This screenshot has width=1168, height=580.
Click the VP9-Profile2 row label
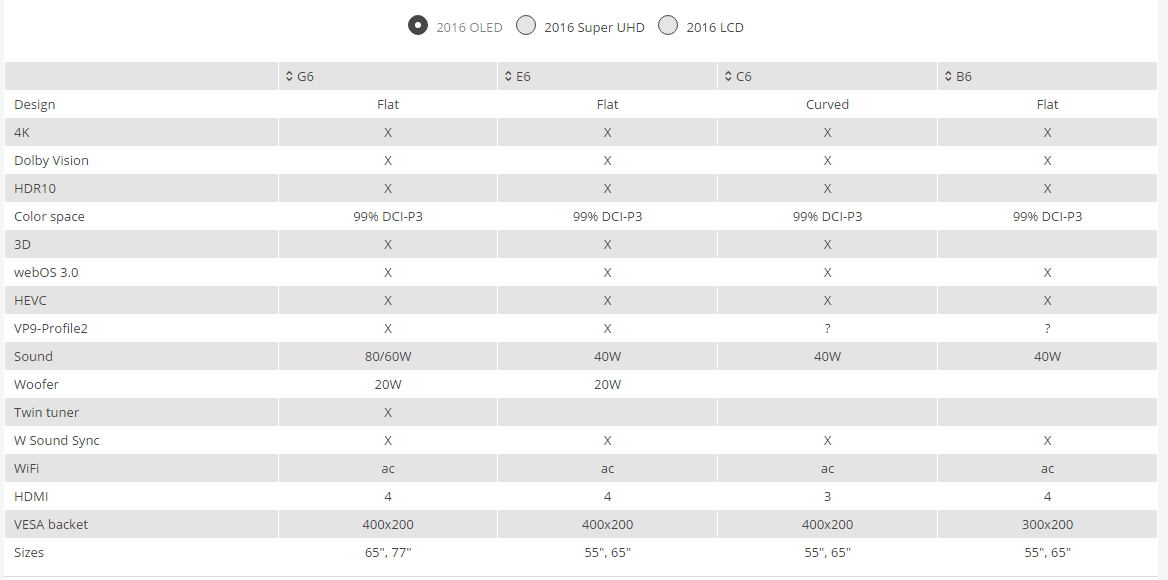click(51, 328)
